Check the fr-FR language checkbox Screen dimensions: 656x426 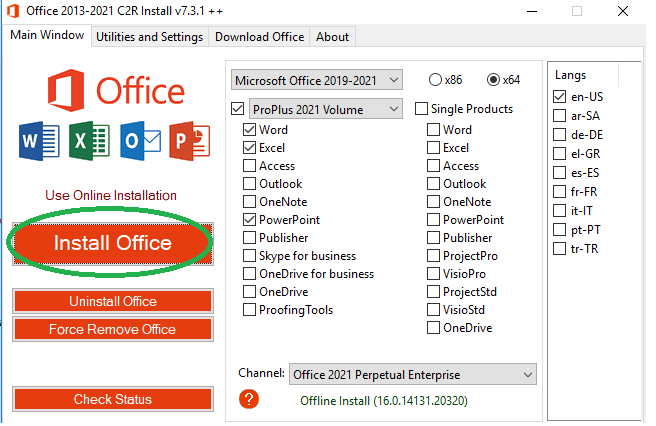559,192
